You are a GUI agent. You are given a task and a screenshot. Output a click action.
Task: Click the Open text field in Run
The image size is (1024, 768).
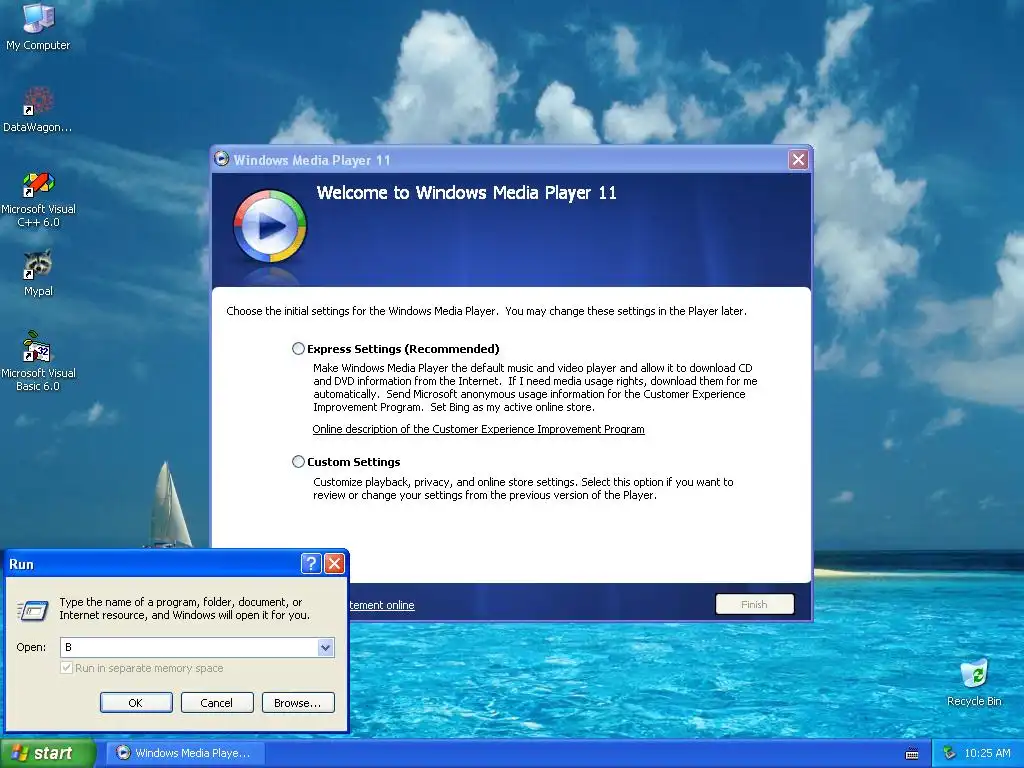click(x=189, y=647)
